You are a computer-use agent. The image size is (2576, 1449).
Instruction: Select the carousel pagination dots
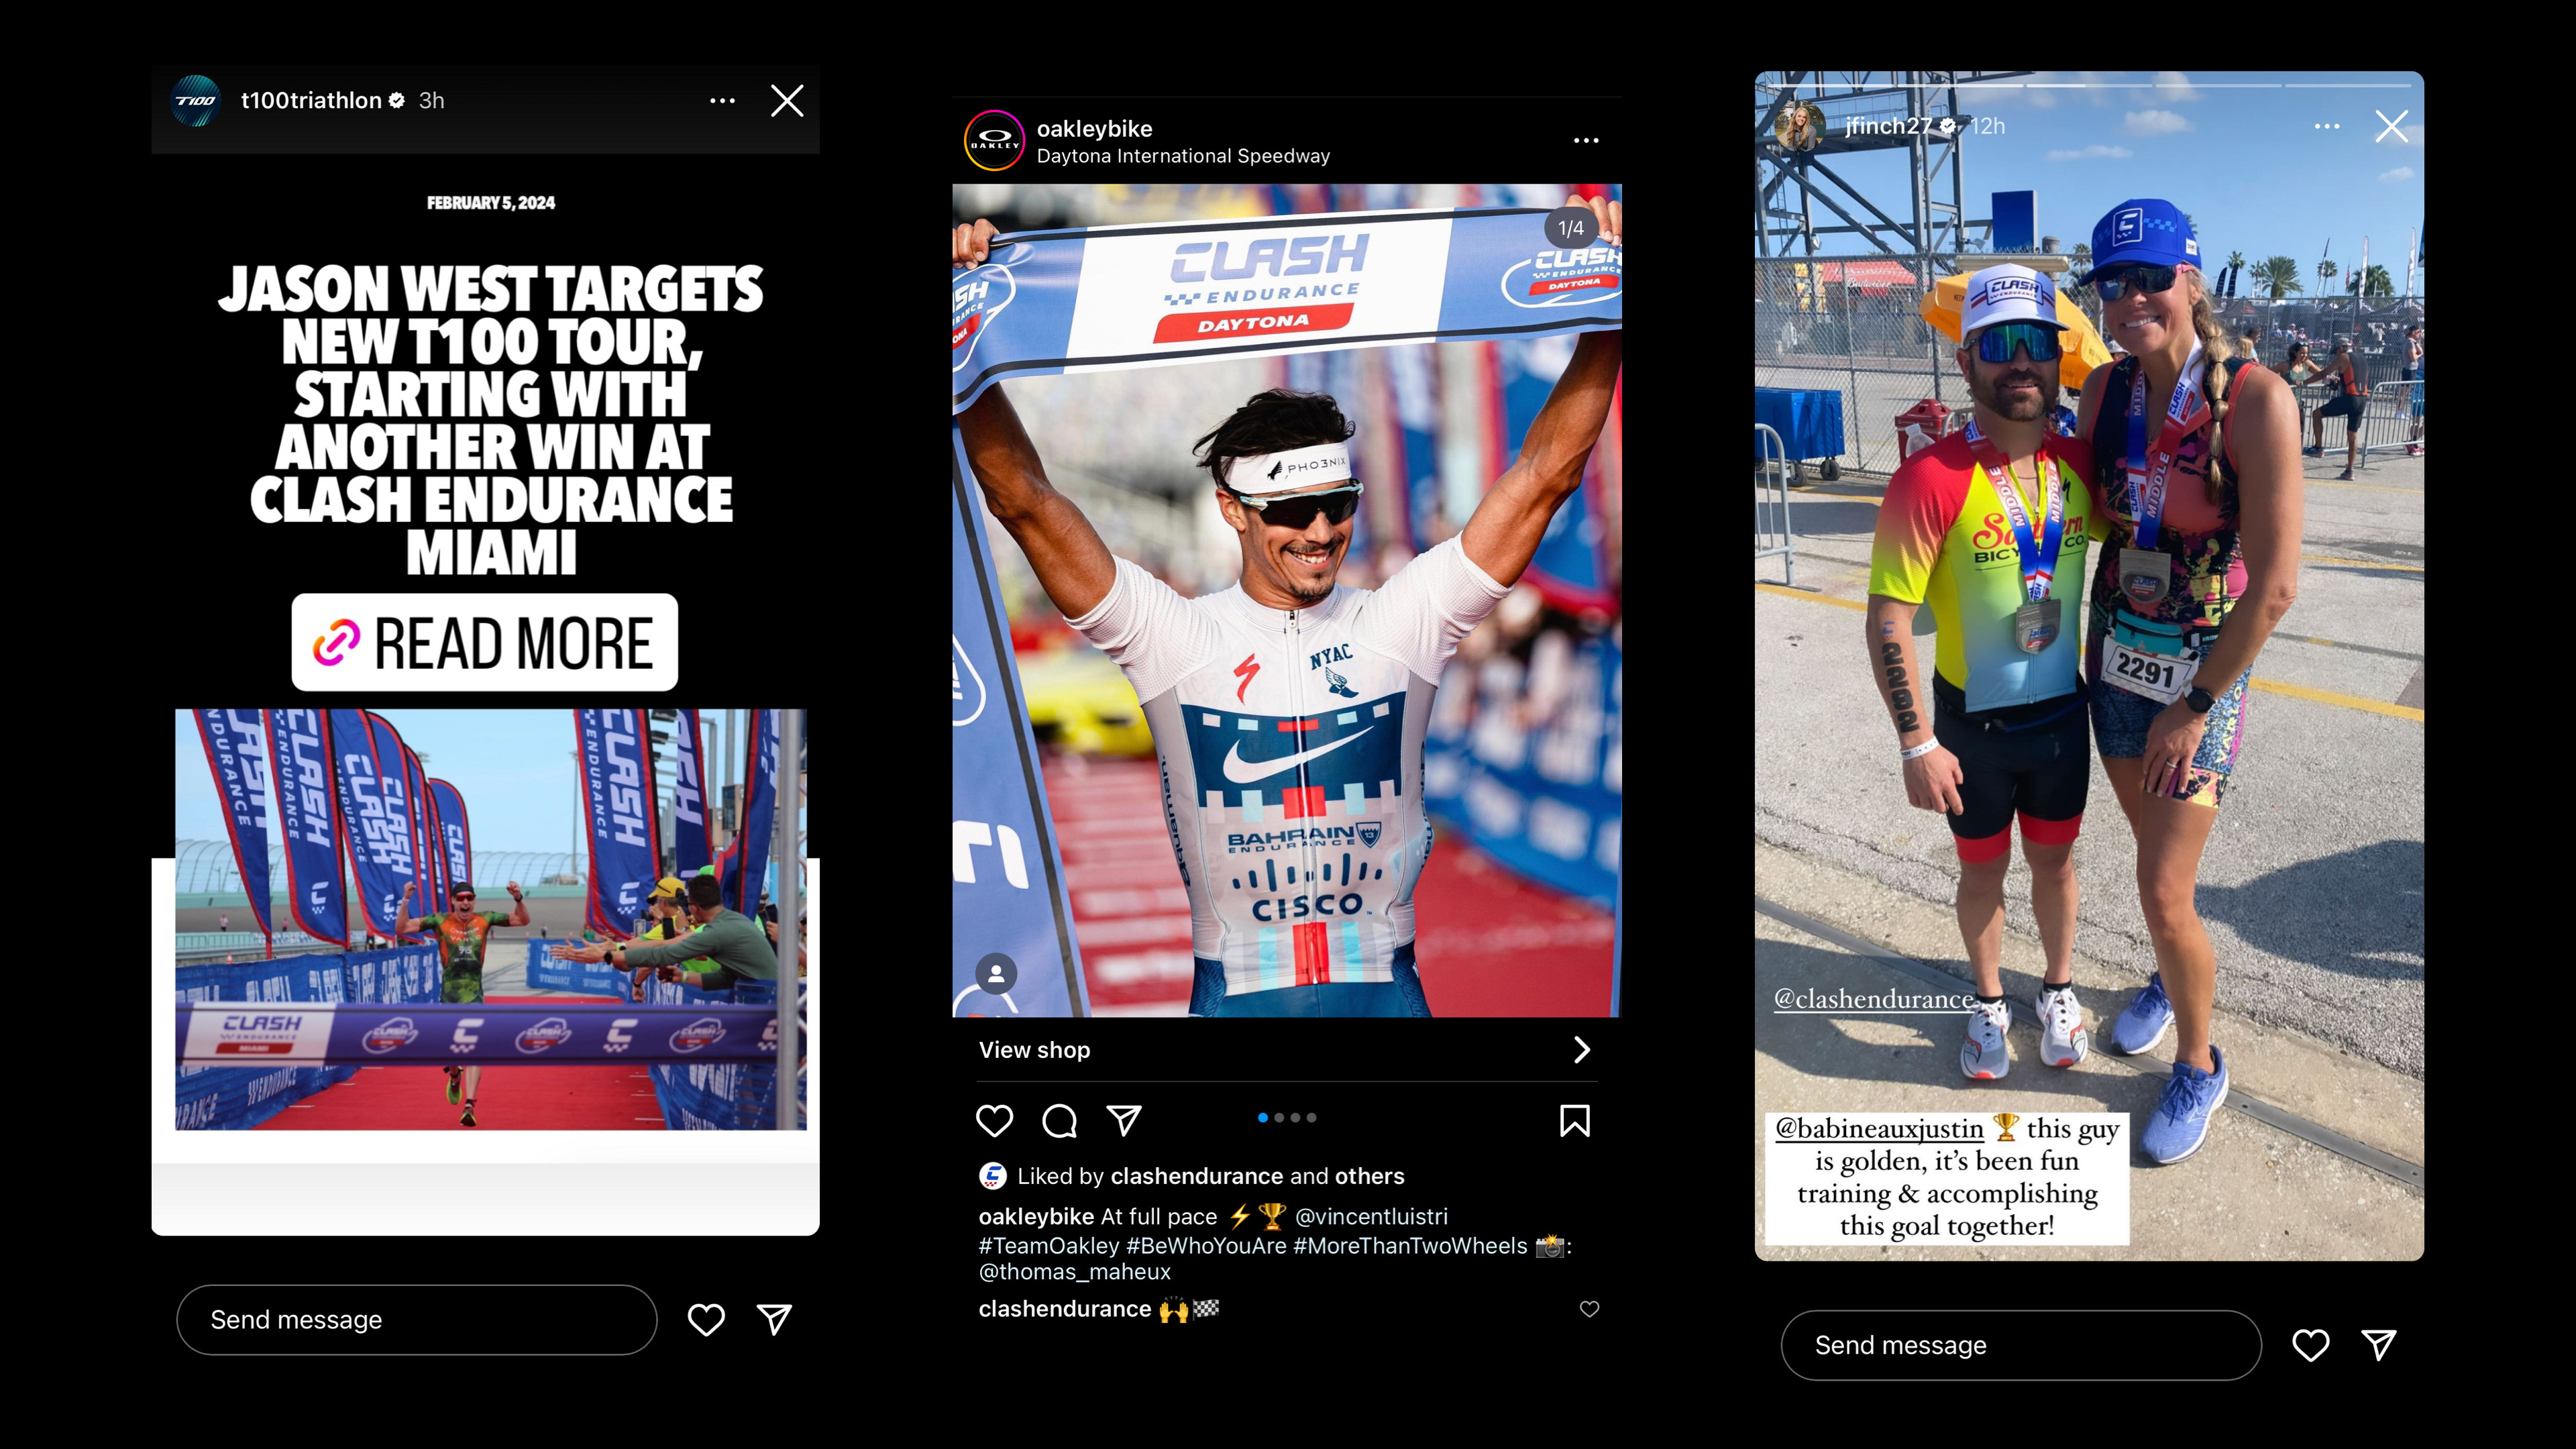(x=1287, y=1118)
